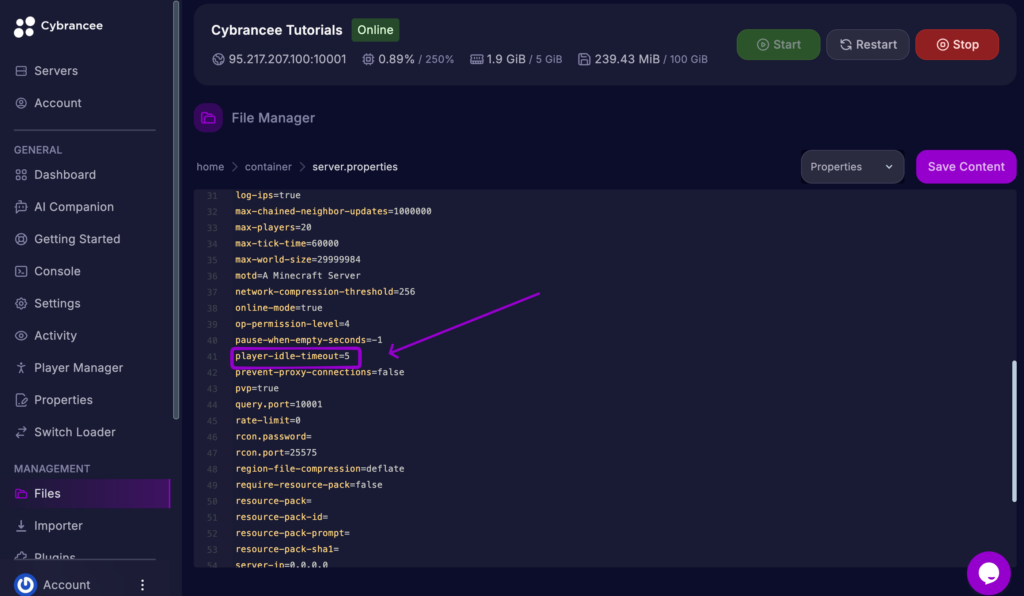This screenshot has height=596, width=1024.
Task: Open the account three-dot menu
Action: coord(142,585)
